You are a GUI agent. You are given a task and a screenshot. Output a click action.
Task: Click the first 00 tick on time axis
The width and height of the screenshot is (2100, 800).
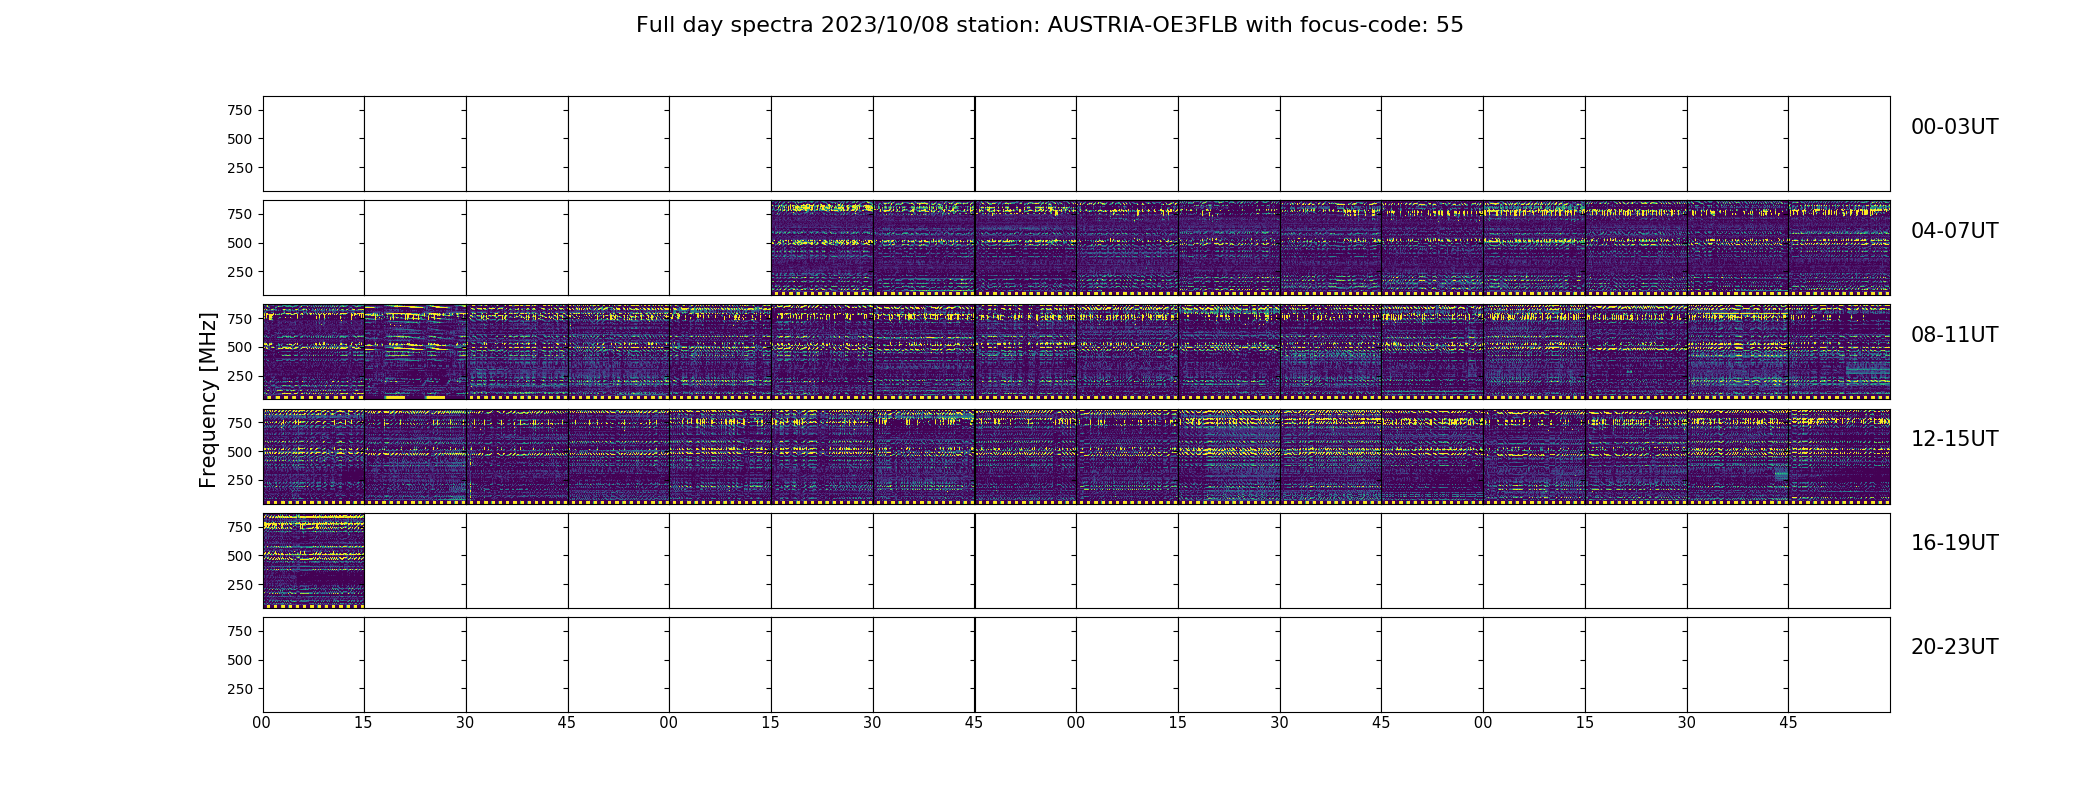pyautogui.click(x=262, y=723)
